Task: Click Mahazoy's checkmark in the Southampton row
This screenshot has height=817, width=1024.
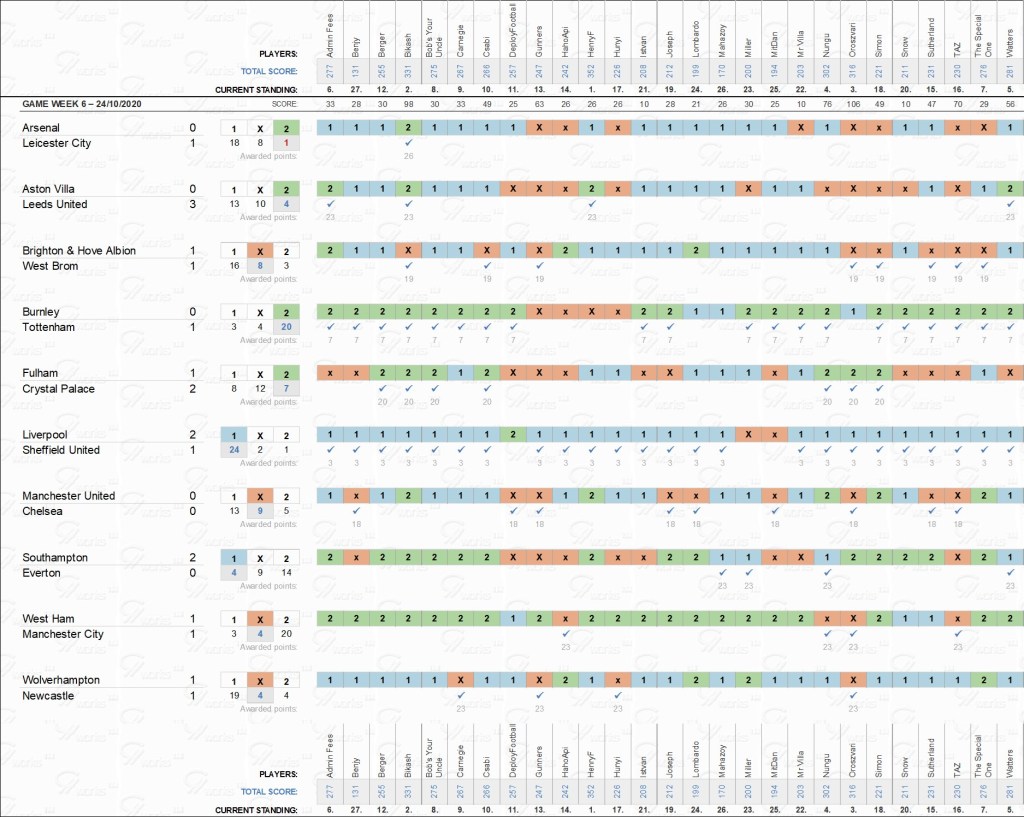Action: (x=722, y=572)
